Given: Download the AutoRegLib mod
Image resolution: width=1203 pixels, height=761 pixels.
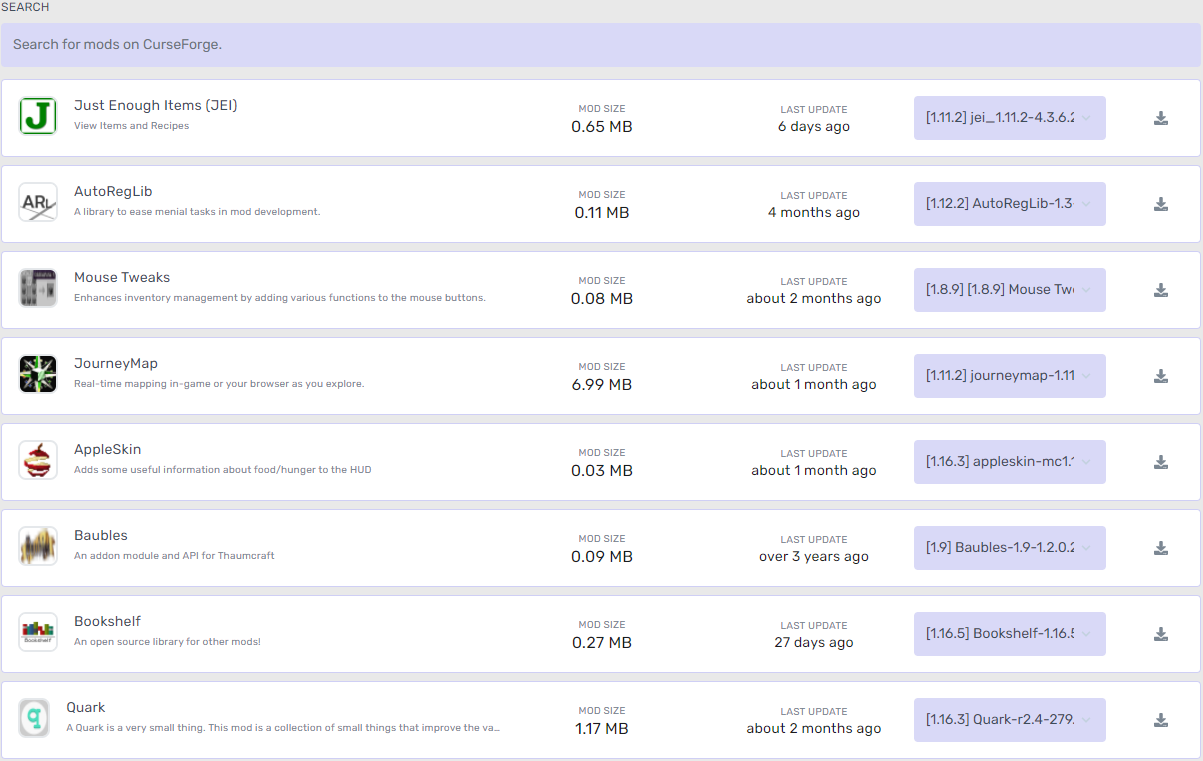Looking at the screenshot, I should 1161,204.
